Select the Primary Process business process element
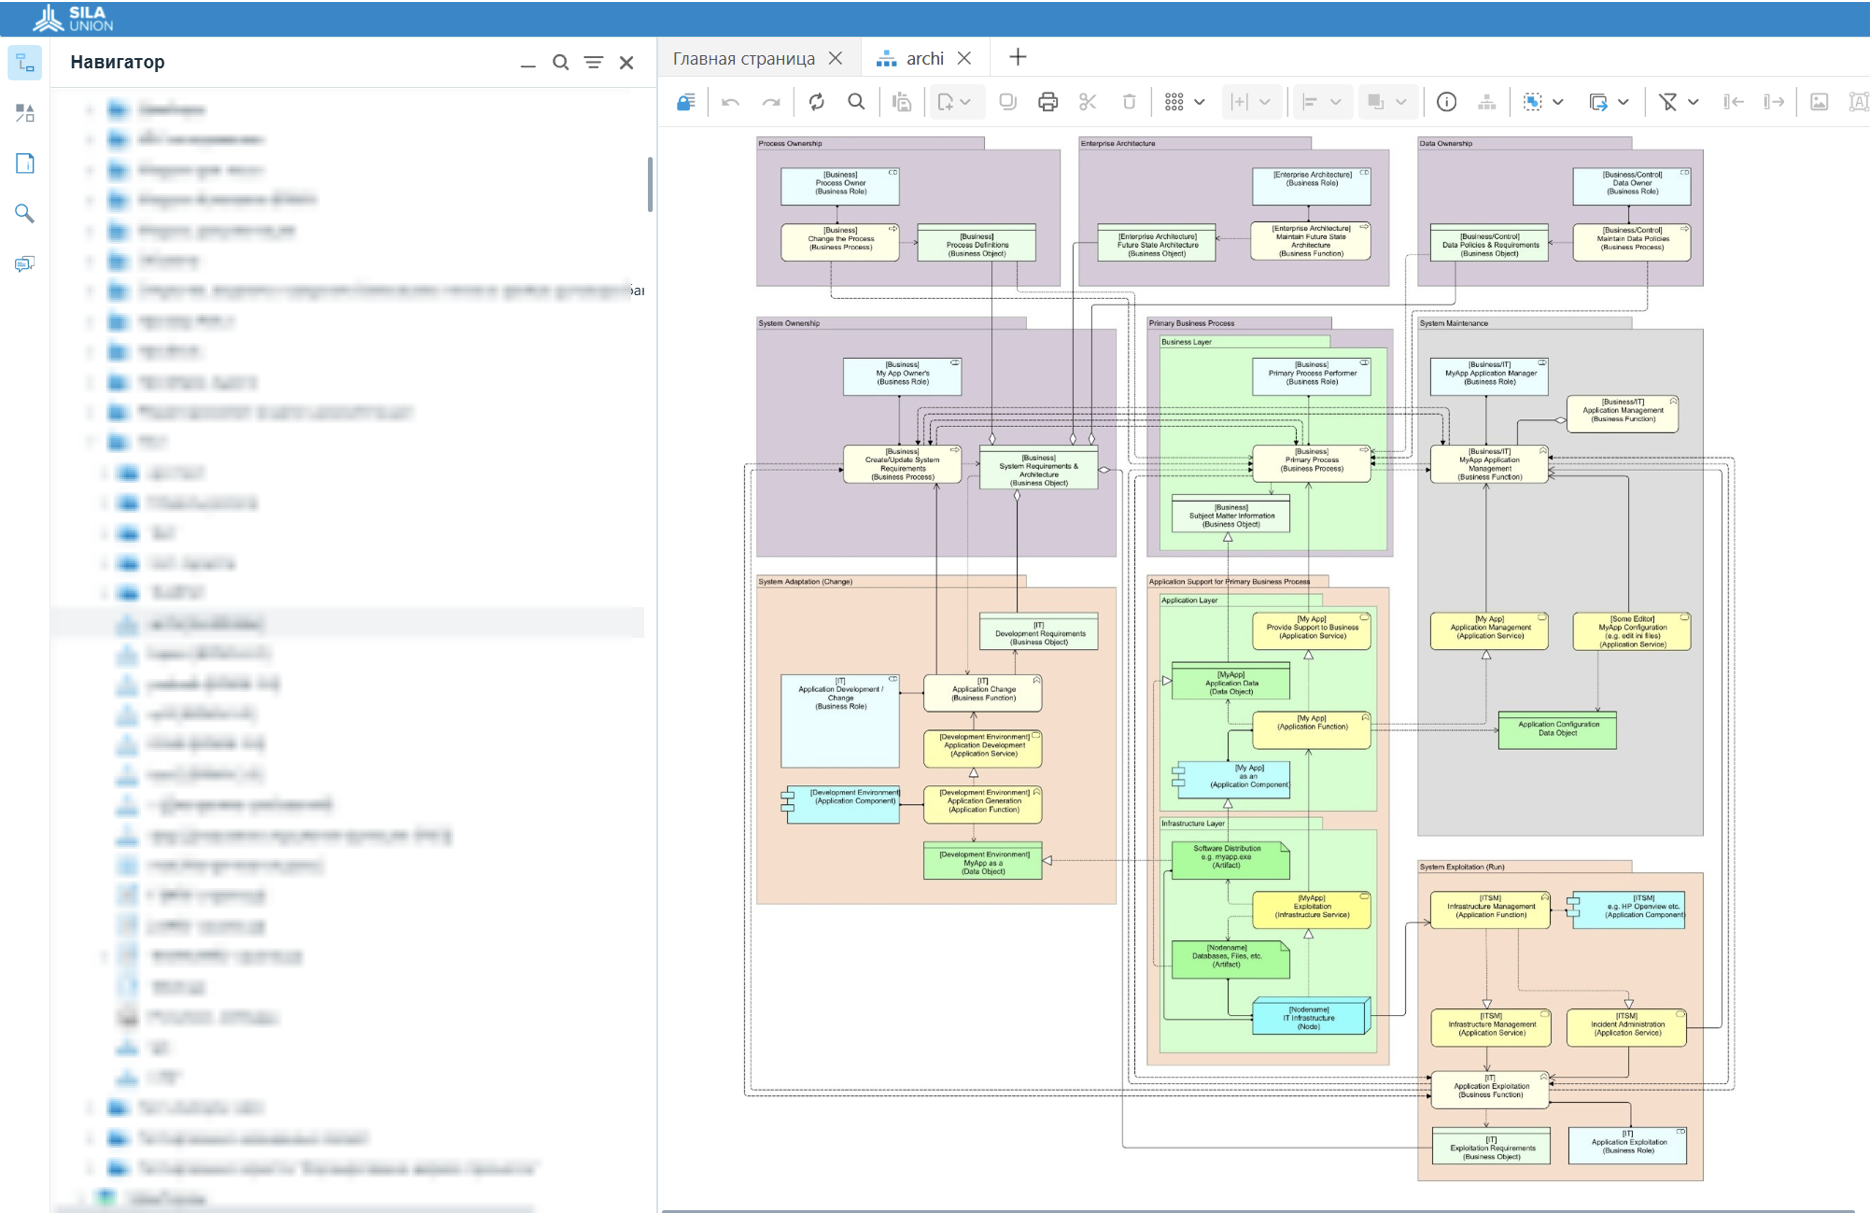Screen dimensions: 1872x1218 [1311, 463]
